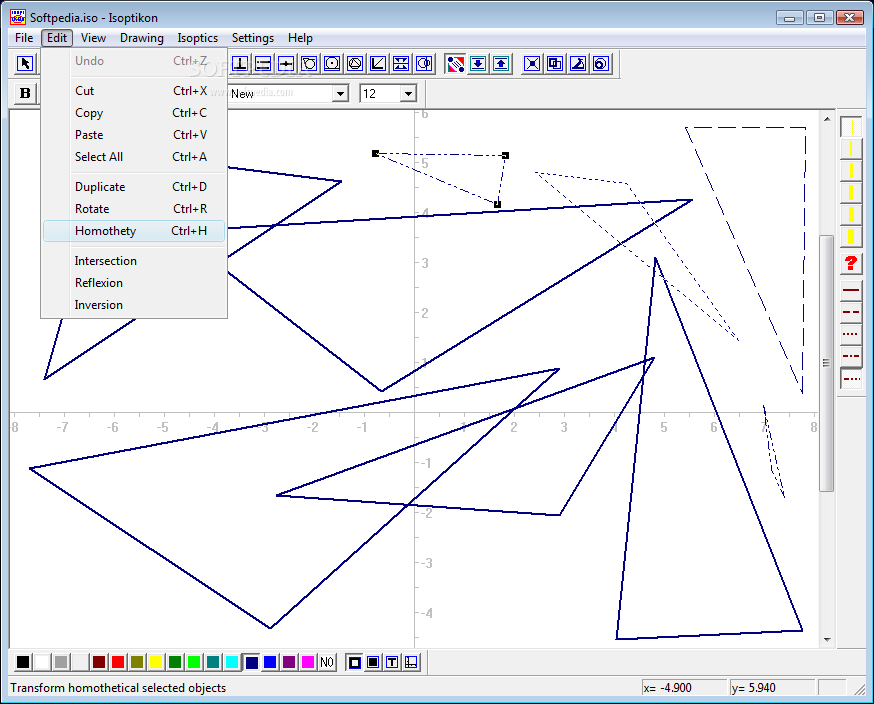874x704 pixels.
Task: Click the vertical scrollbar up arrow
Action: [x=827, y=119]
